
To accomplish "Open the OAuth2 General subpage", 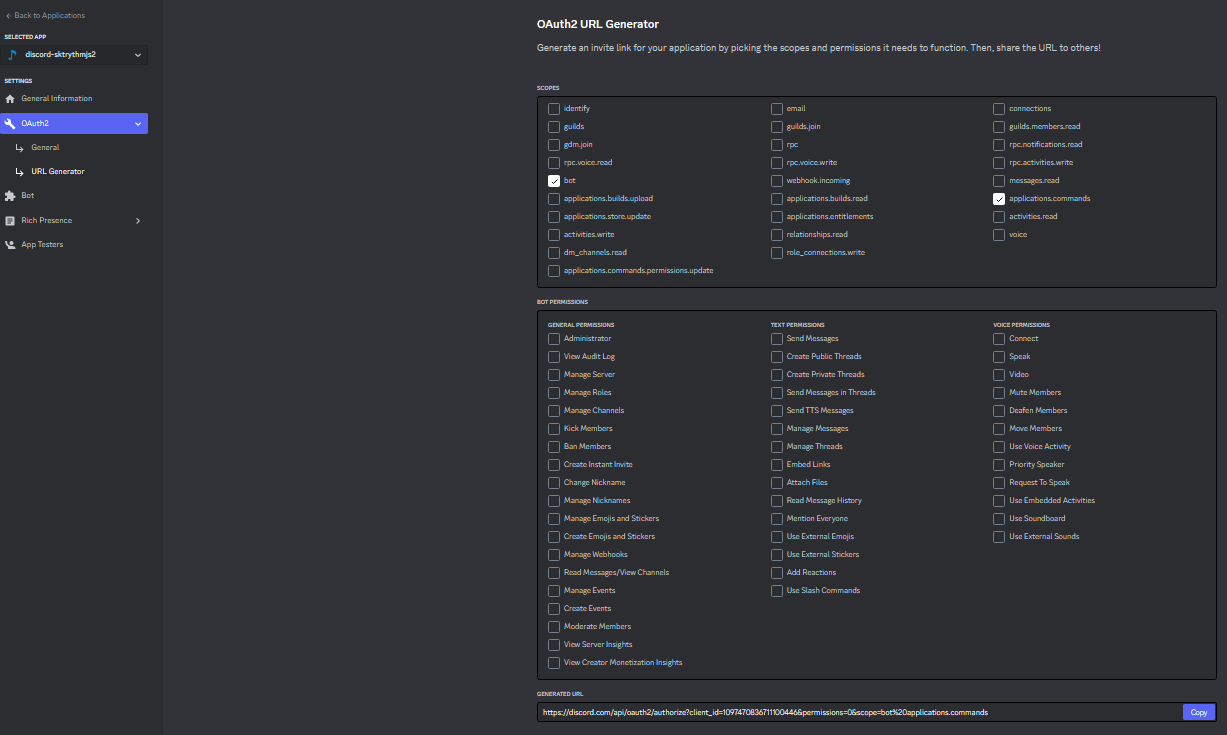I will [x=45, y=146].
